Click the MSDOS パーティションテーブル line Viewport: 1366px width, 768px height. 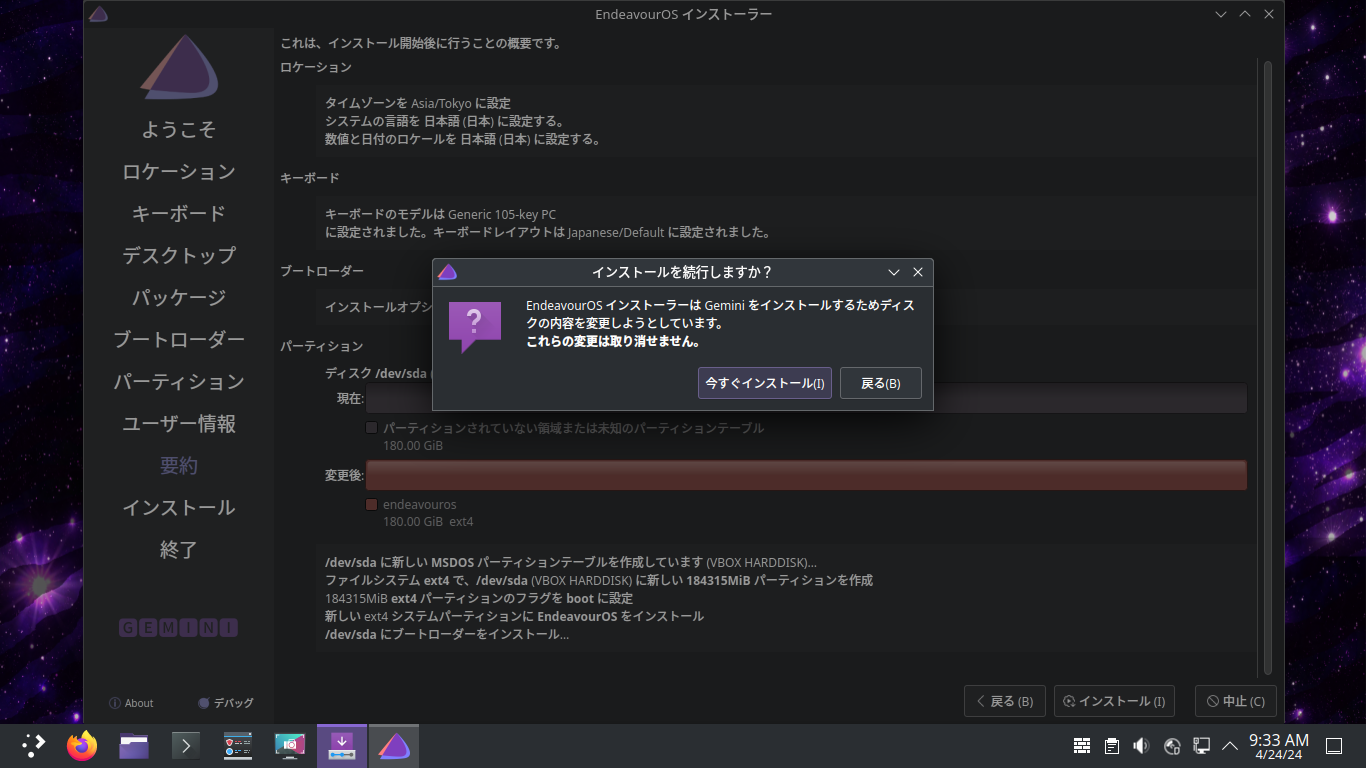[571, 562]
